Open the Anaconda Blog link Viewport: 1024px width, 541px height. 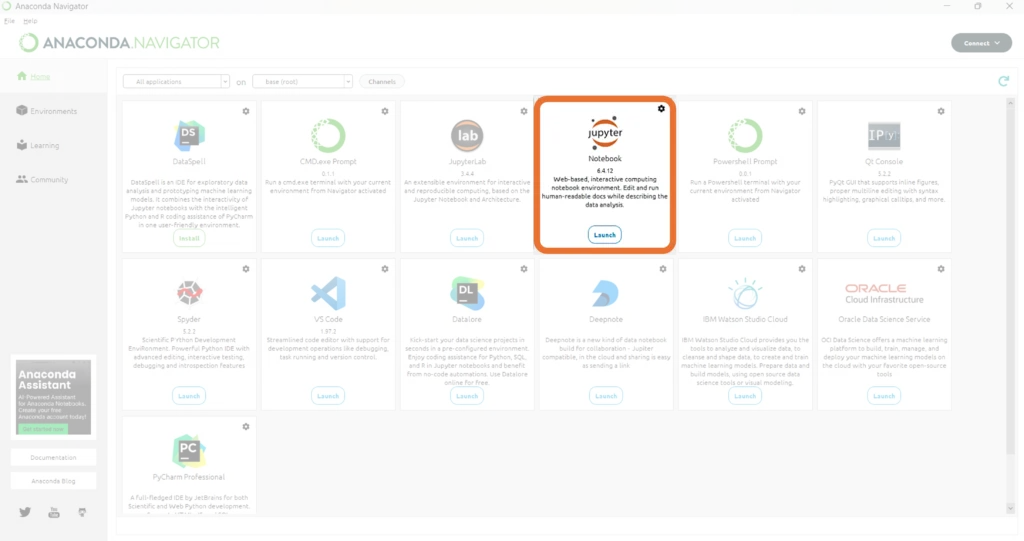(x=54, y=481)
